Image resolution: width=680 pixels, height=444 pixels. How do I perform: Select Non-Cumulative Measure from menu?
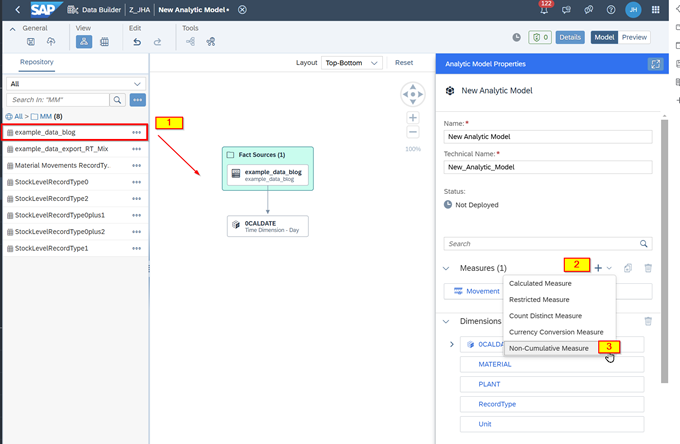click(548, 348)
